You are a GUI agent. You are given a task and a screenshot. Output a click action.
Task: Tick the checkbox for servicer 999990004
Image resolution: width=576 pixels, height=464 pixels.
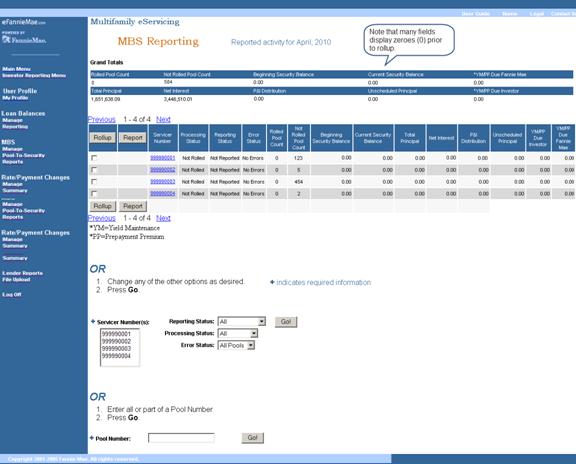click(94, 193)
